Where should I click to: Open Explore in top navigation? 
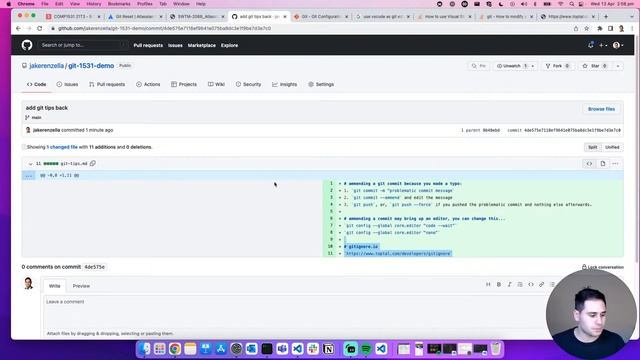[229, 45]
